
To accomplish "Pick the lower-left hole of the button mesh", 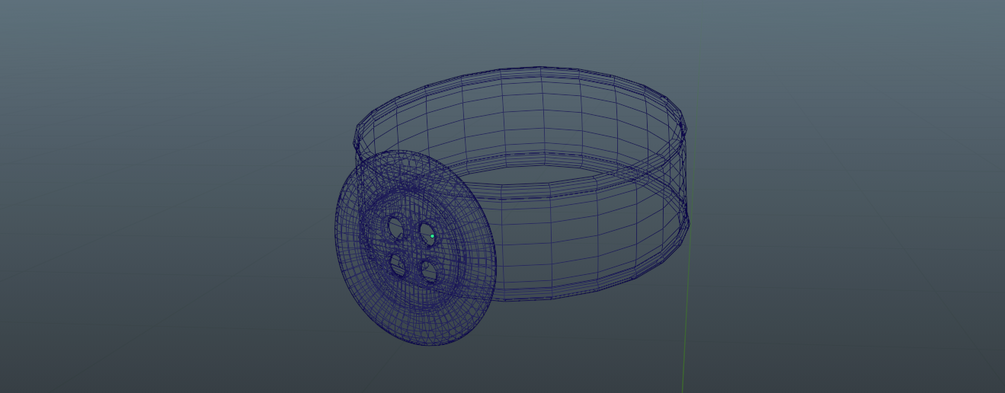I will 398,265.
